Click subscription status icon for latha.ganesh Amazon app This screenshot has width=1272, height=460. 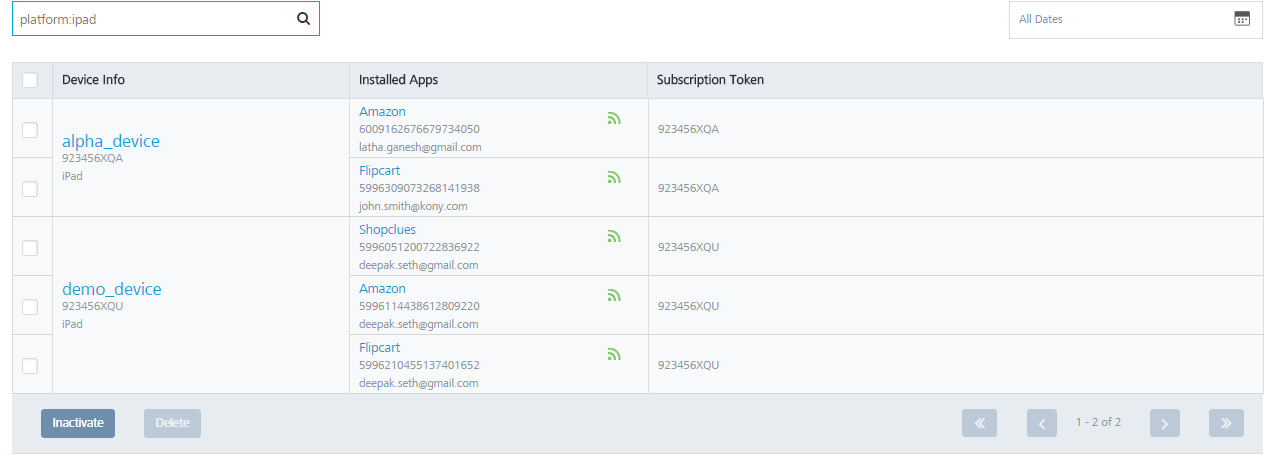pyautogui.click(x=614, y=119)
